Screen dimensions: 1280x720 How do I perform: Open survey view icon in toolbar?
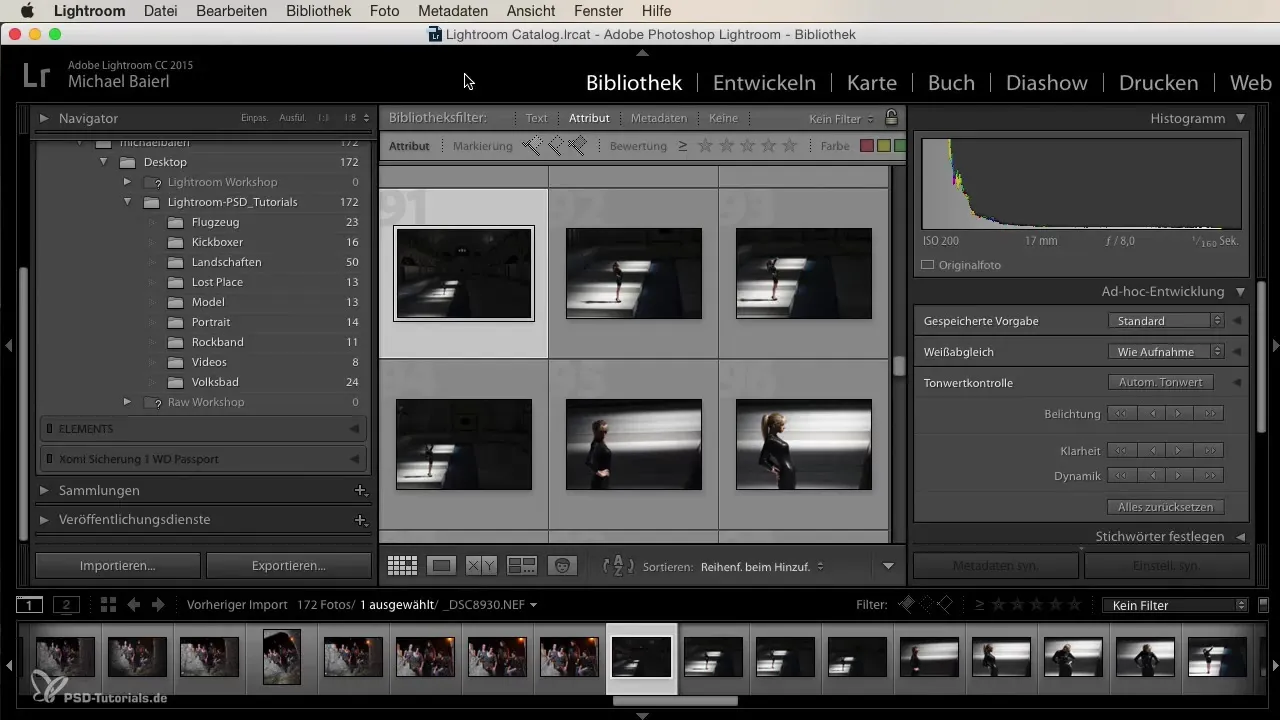tap(522, 566)
